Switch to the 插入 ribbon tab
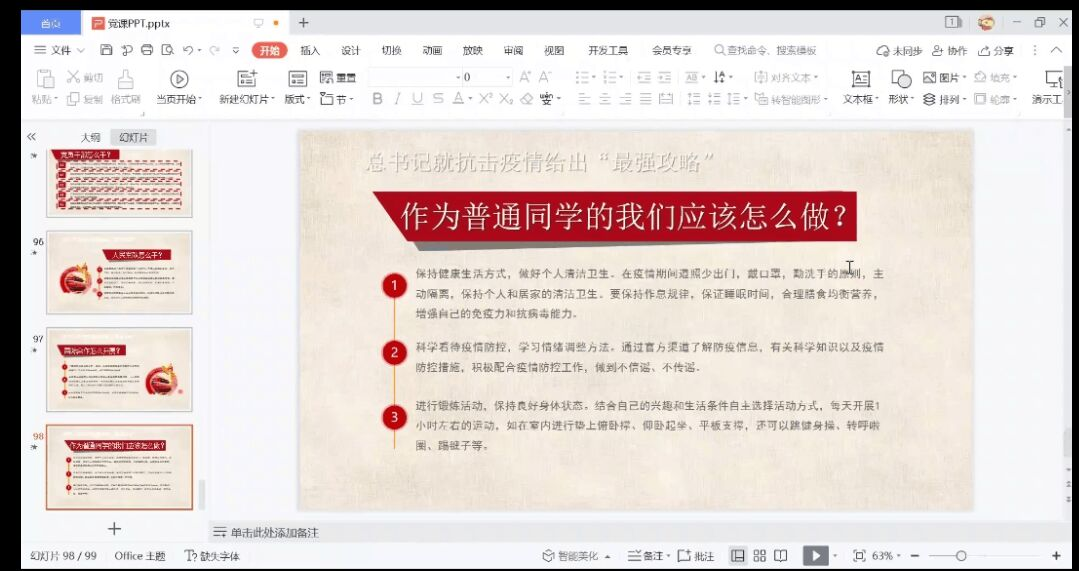This screenshot has width=1079, height=571. tap(310, 50)
